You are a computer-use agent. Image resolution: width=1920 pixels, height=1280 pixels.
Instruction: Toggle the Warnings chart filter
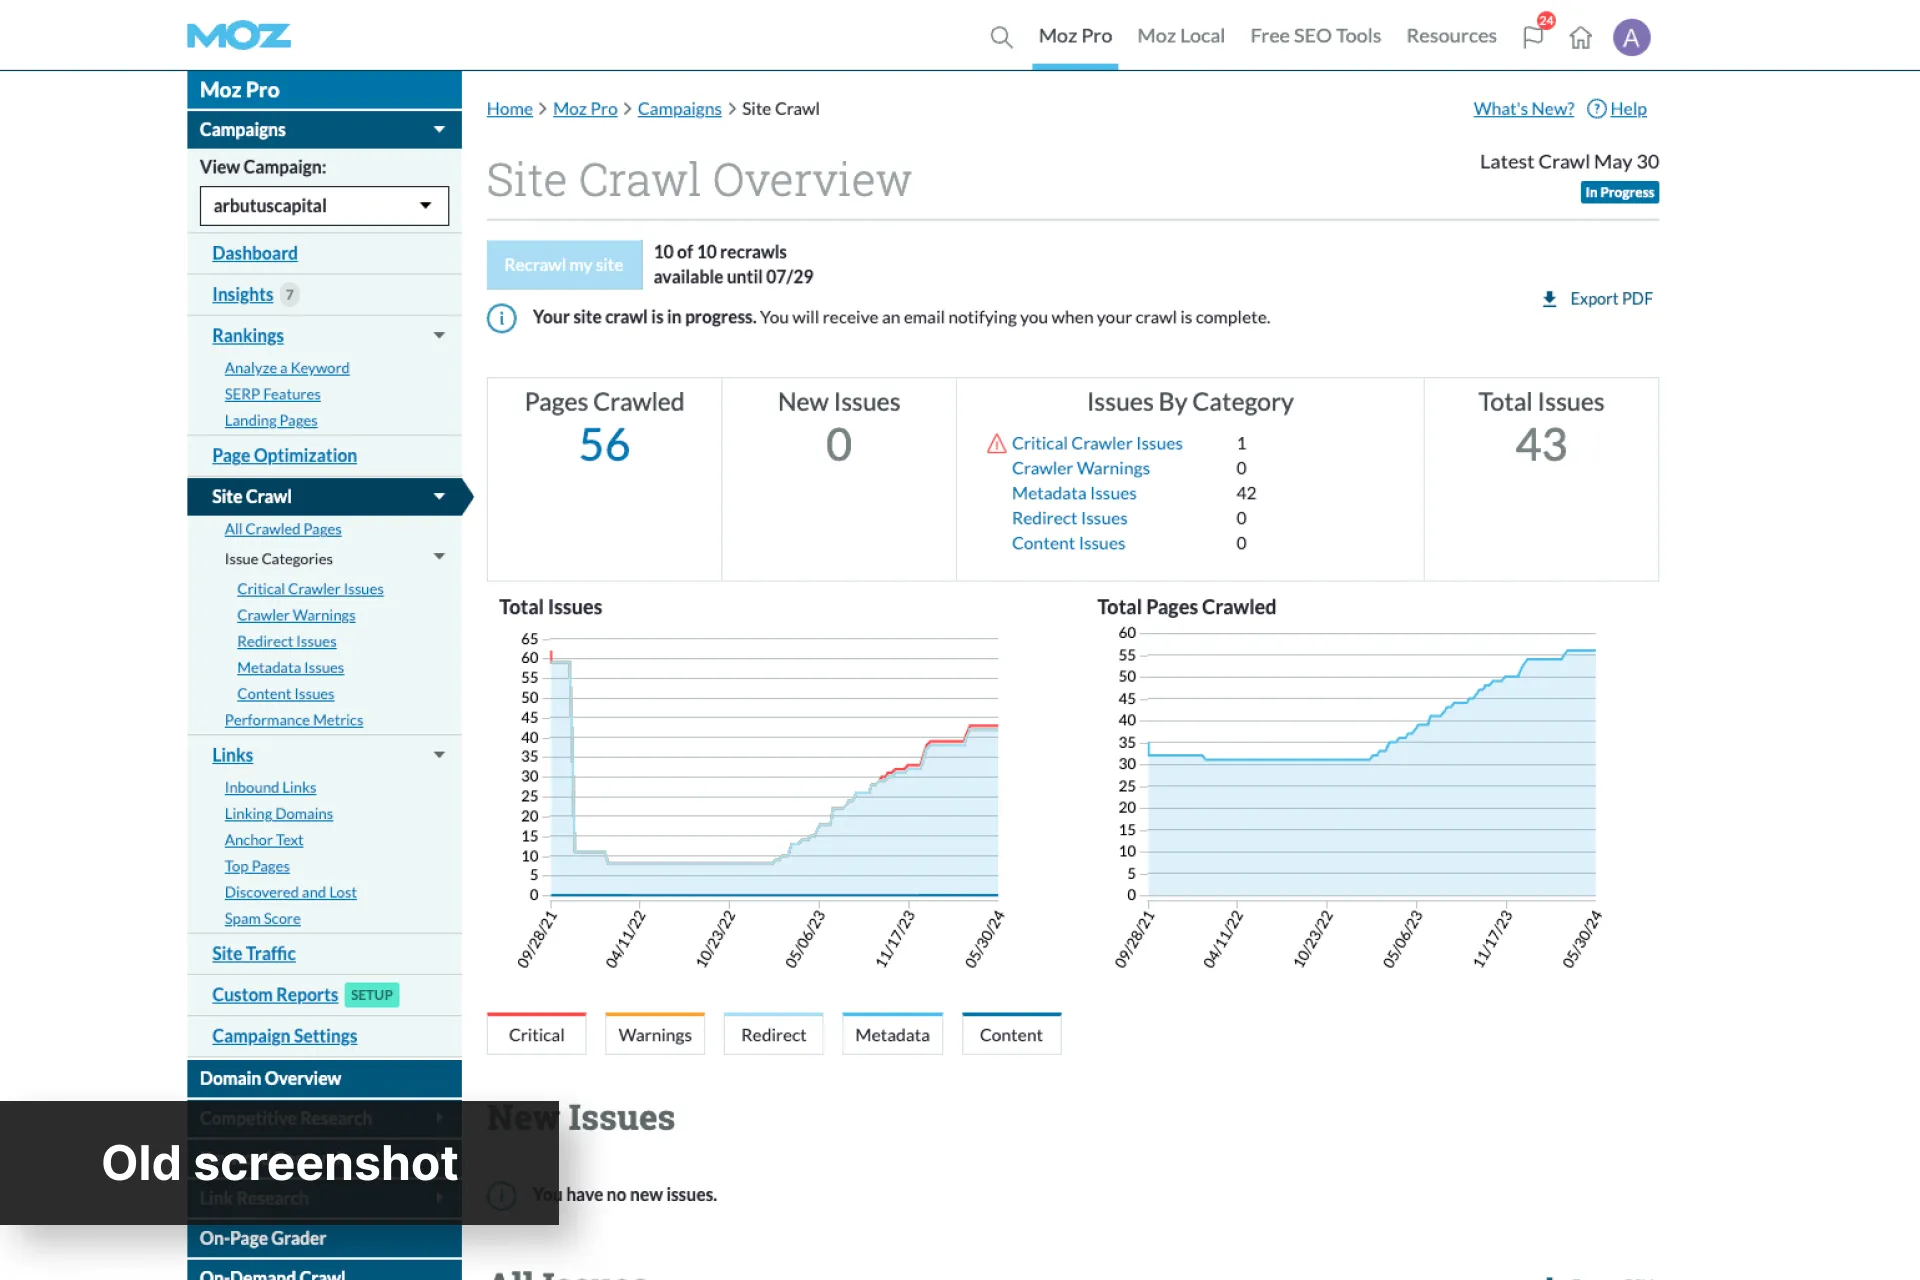point(655,1034)
